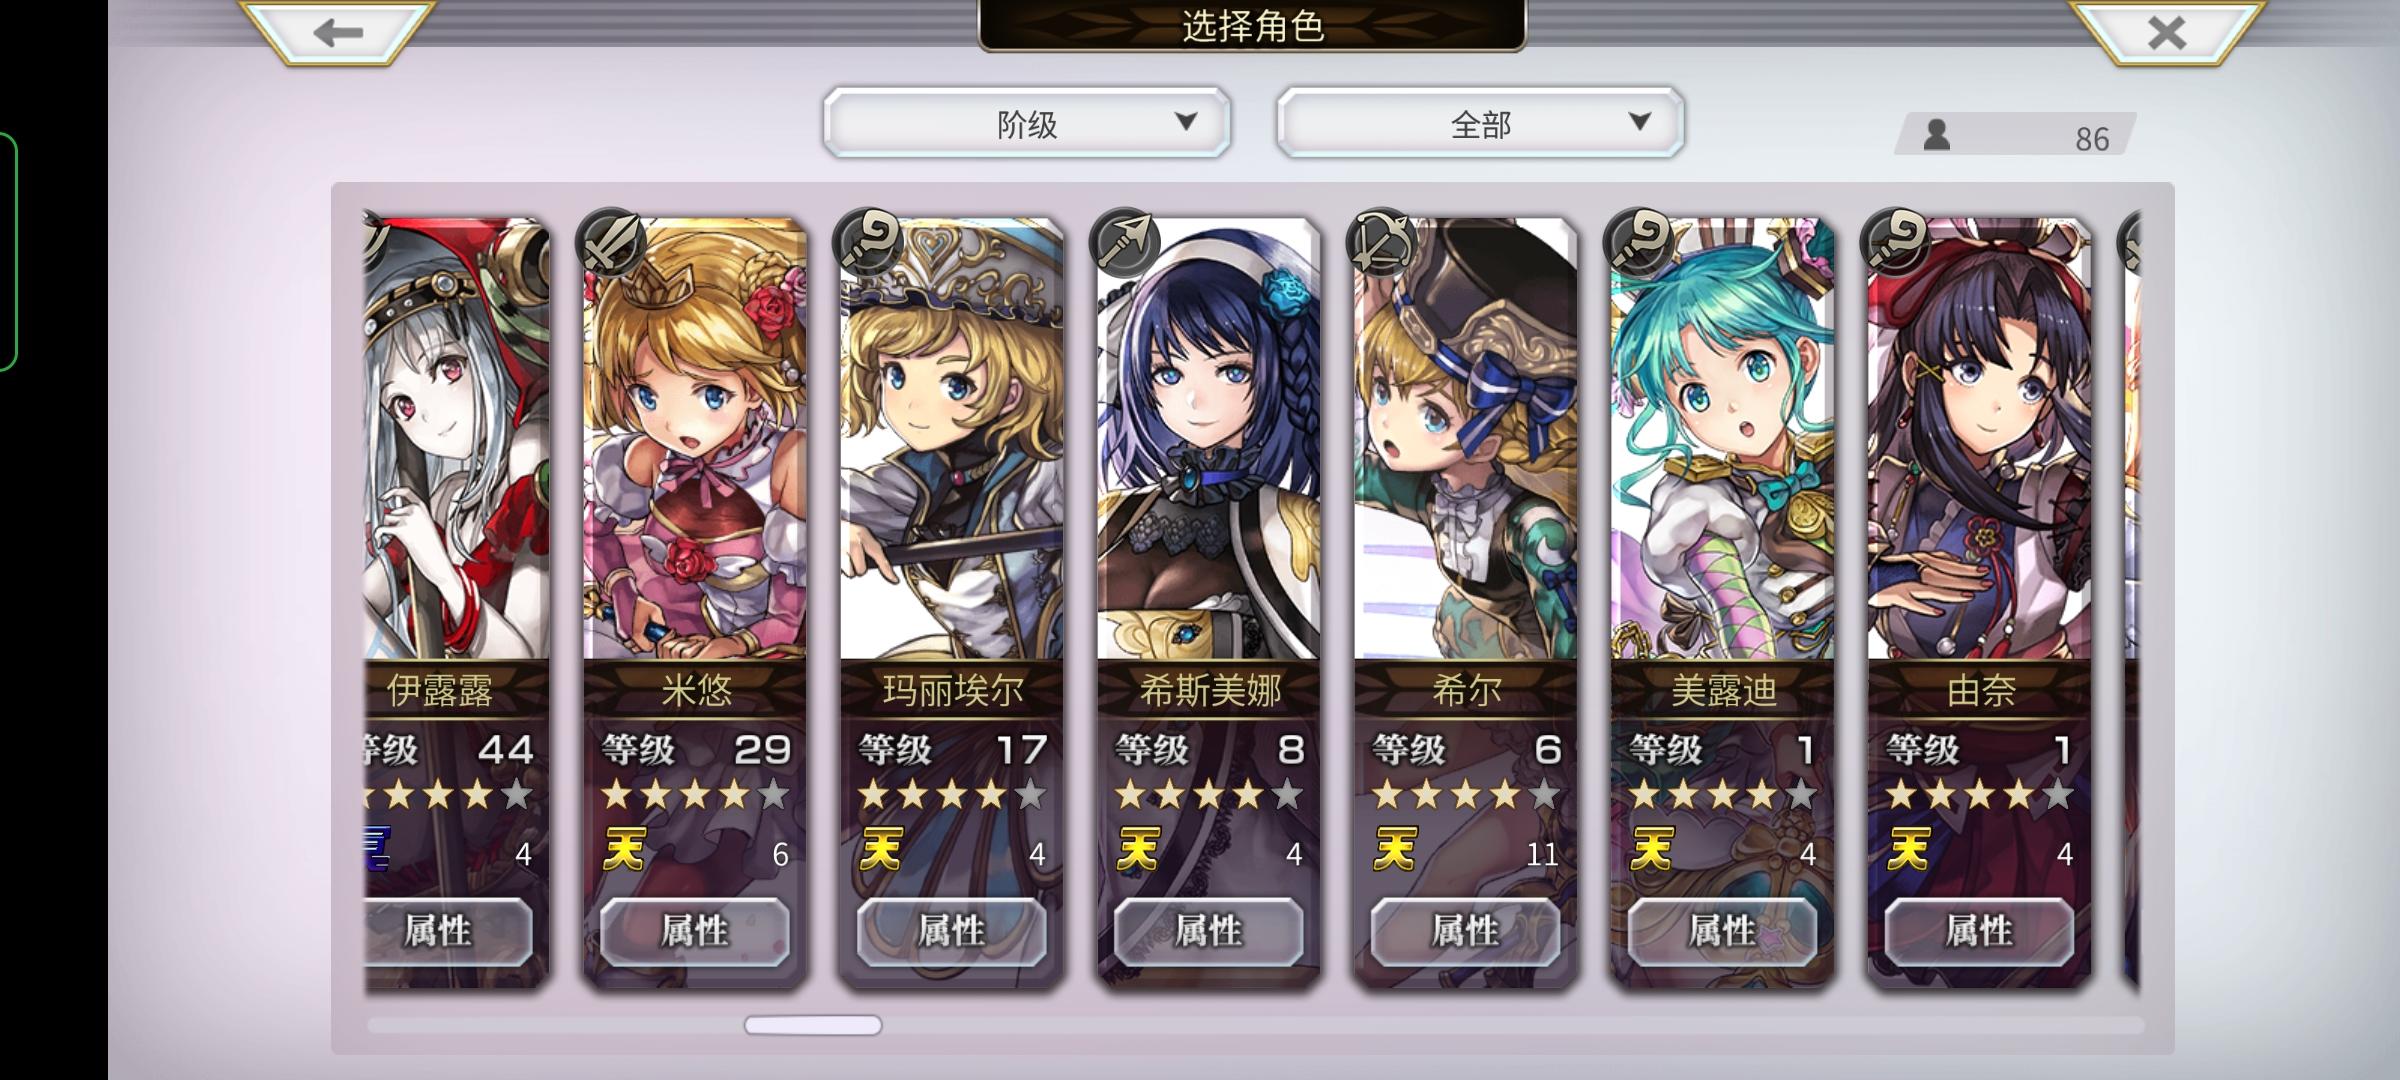The image size is (2400, 1080).
Task: Close the character selection screen
Action: pos(2166,32)
